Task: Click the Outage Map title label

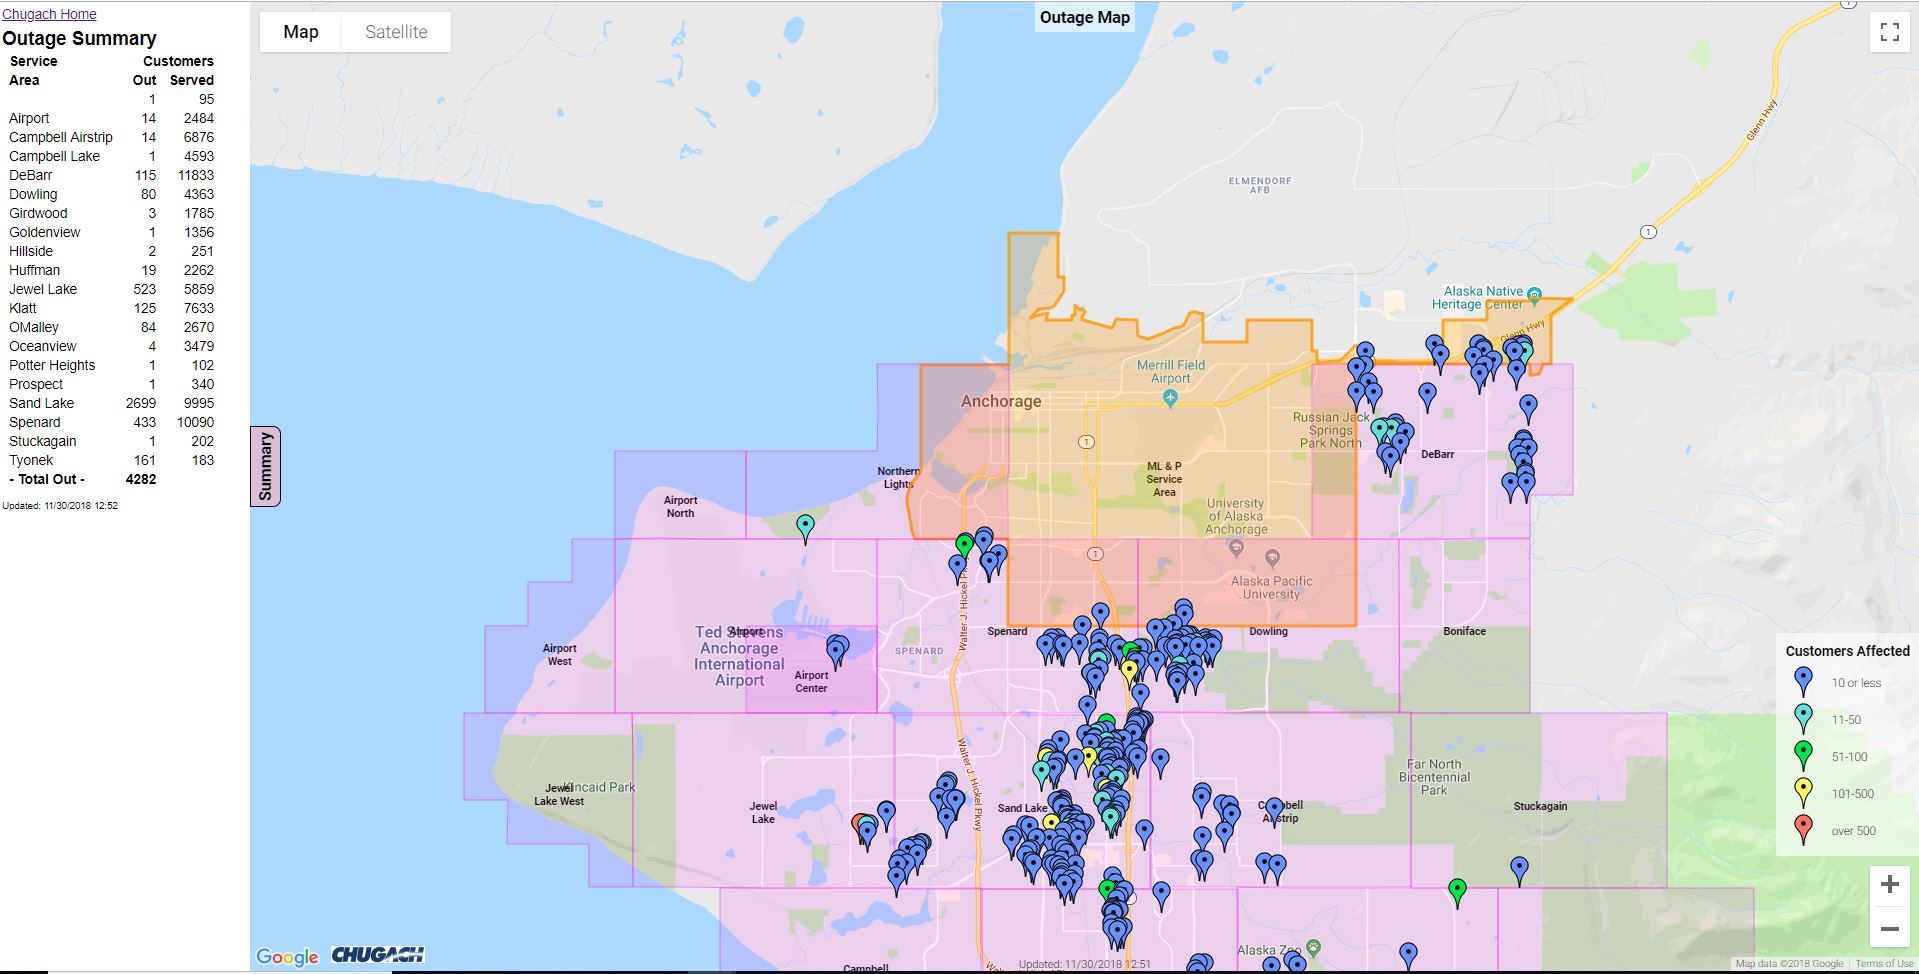Action: click(x=1085, y=17)
